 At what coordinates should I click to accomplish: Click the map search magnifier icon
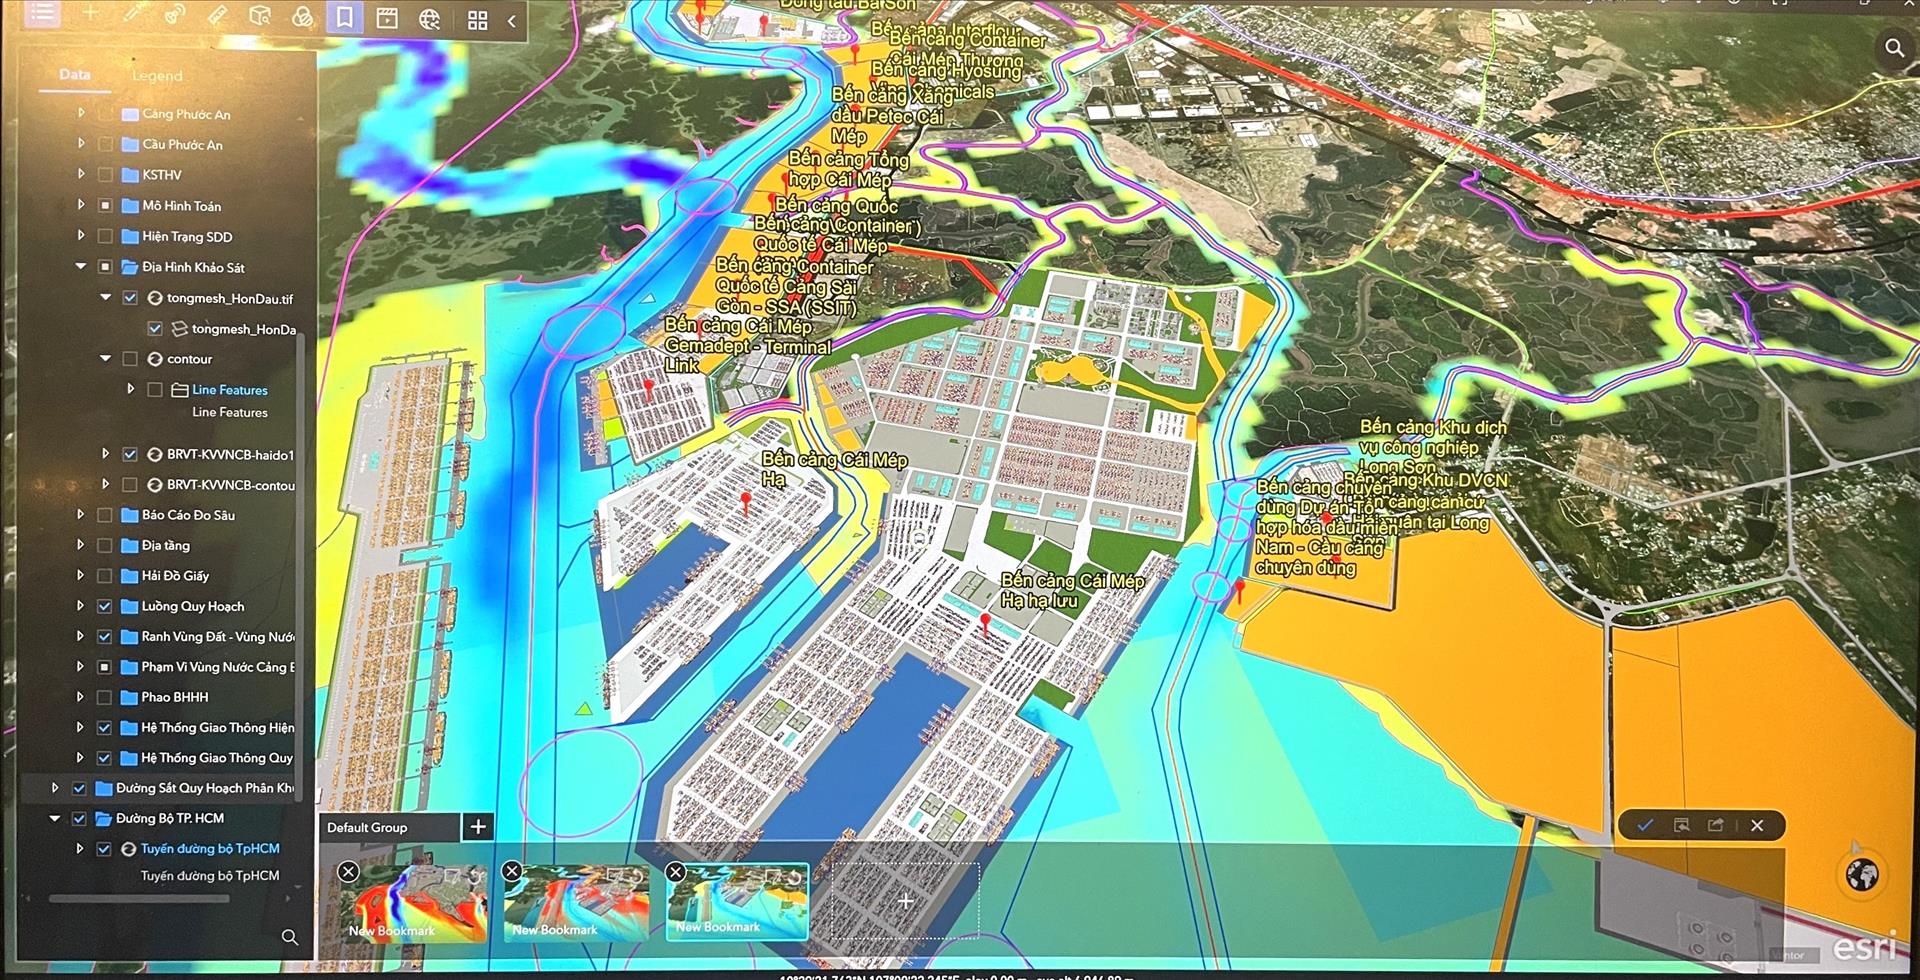coord(1893,48)
